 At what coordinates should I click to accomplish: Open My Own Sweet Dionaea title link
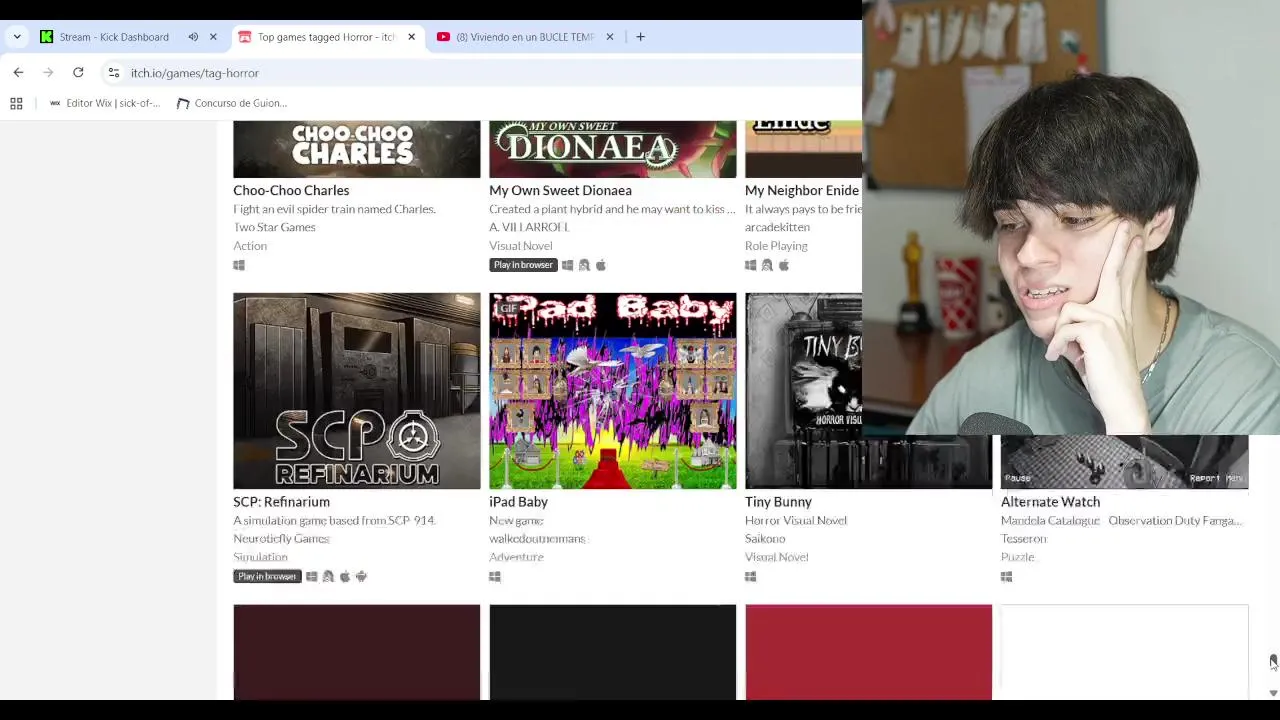click(560, 190)
